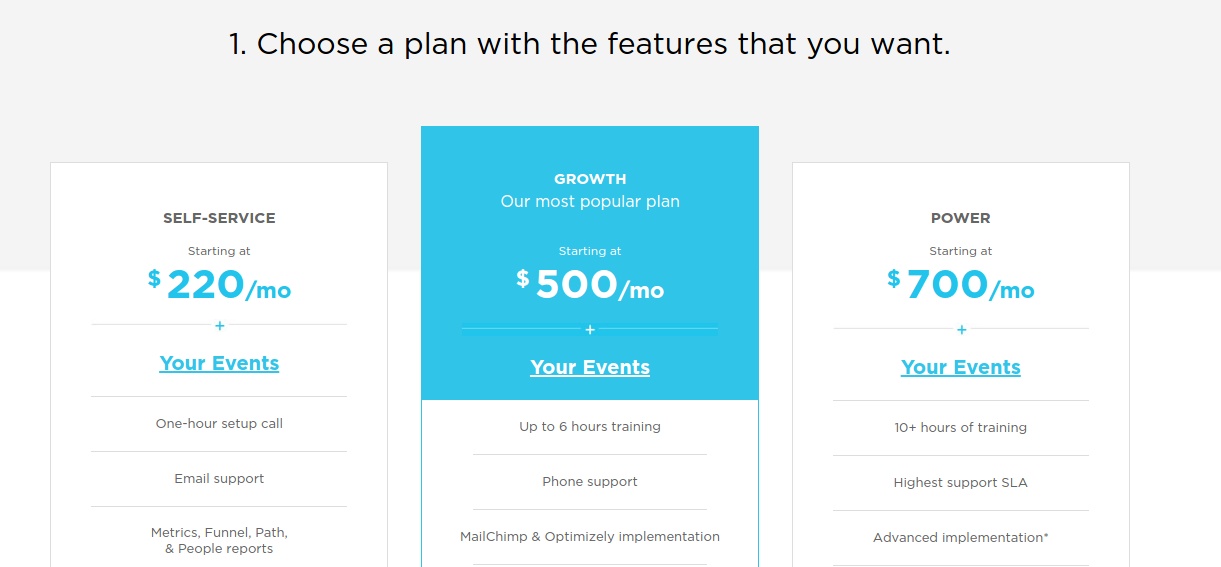Click Phone support feature row
The image size is (1221, 567).
click(x=590, y=482)
